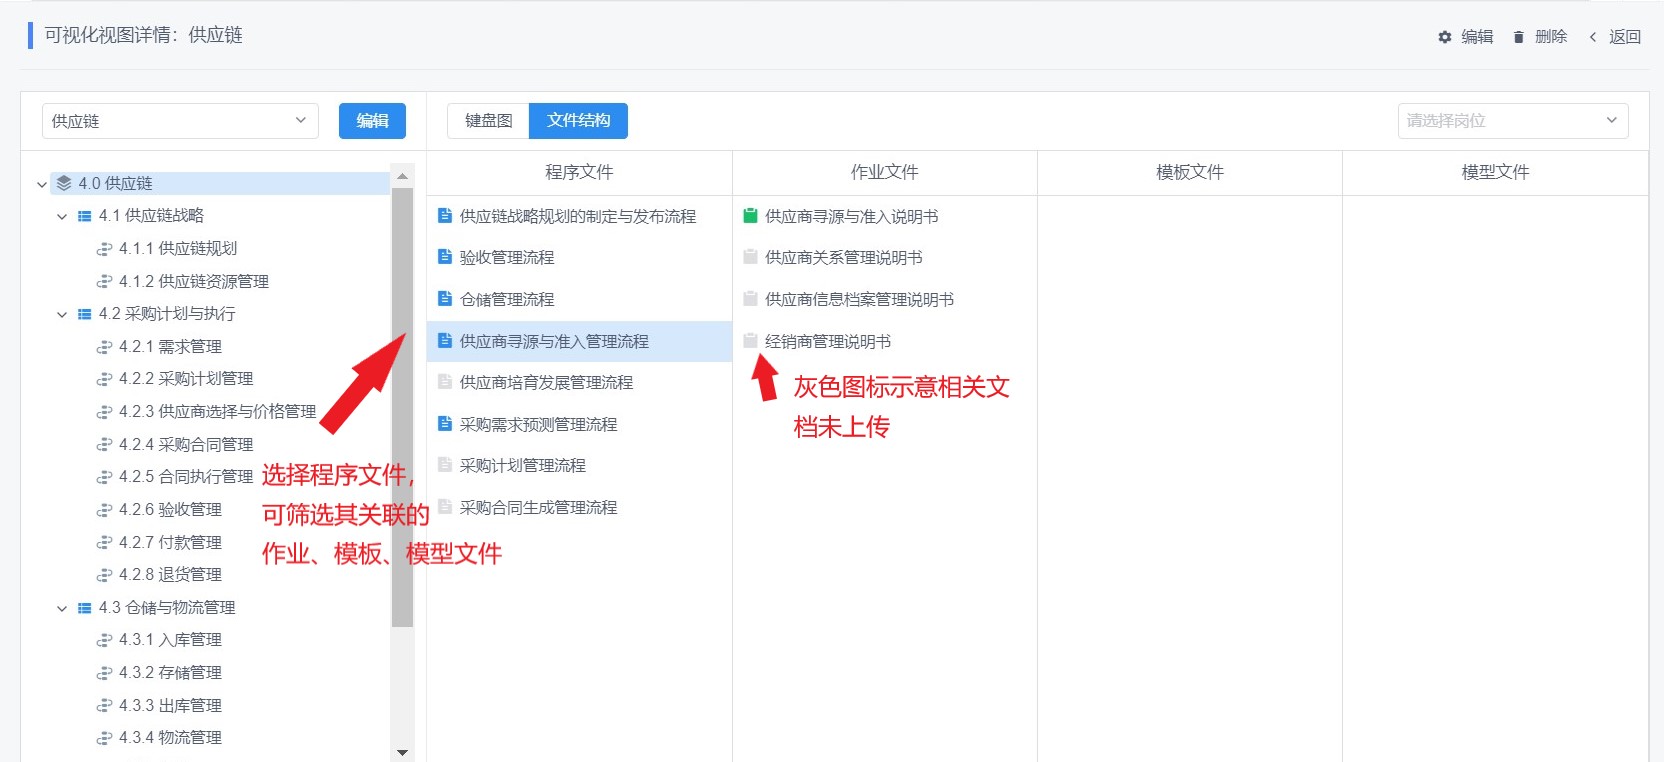The height and width of the screenshot is (762, 1664).
Task: Collapse the 4.2 采购计划与执行 node
Action: coord(62,314)
